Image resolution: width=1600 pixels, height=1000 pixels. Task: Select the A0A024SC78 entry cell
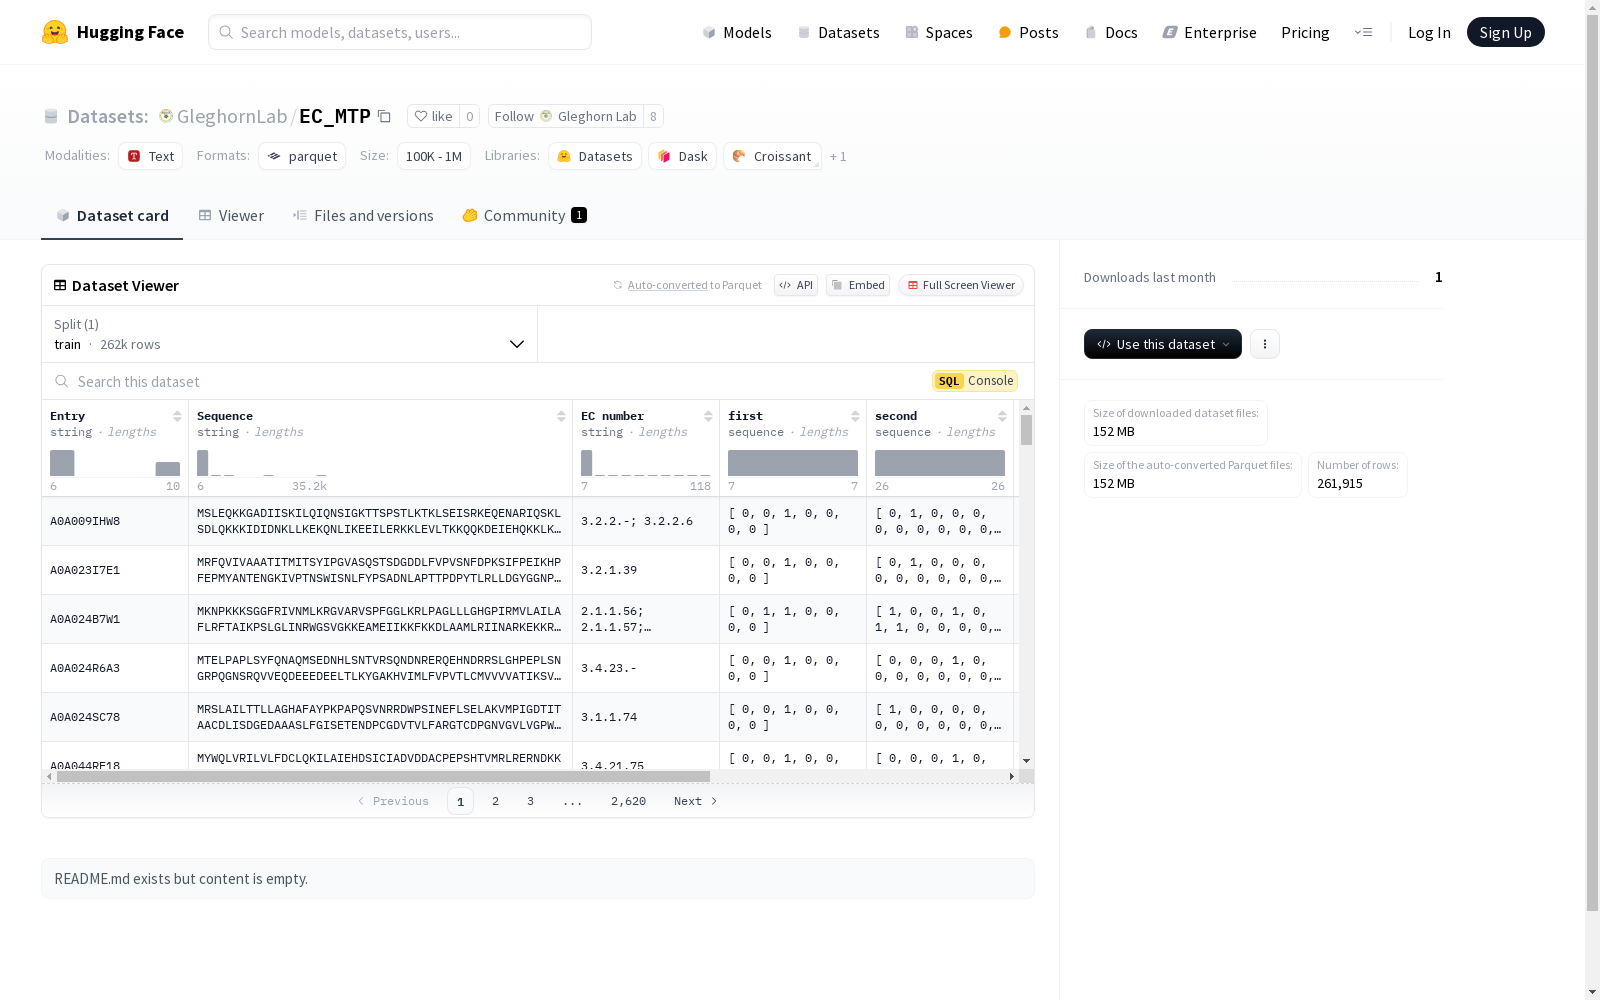(115, 717)
